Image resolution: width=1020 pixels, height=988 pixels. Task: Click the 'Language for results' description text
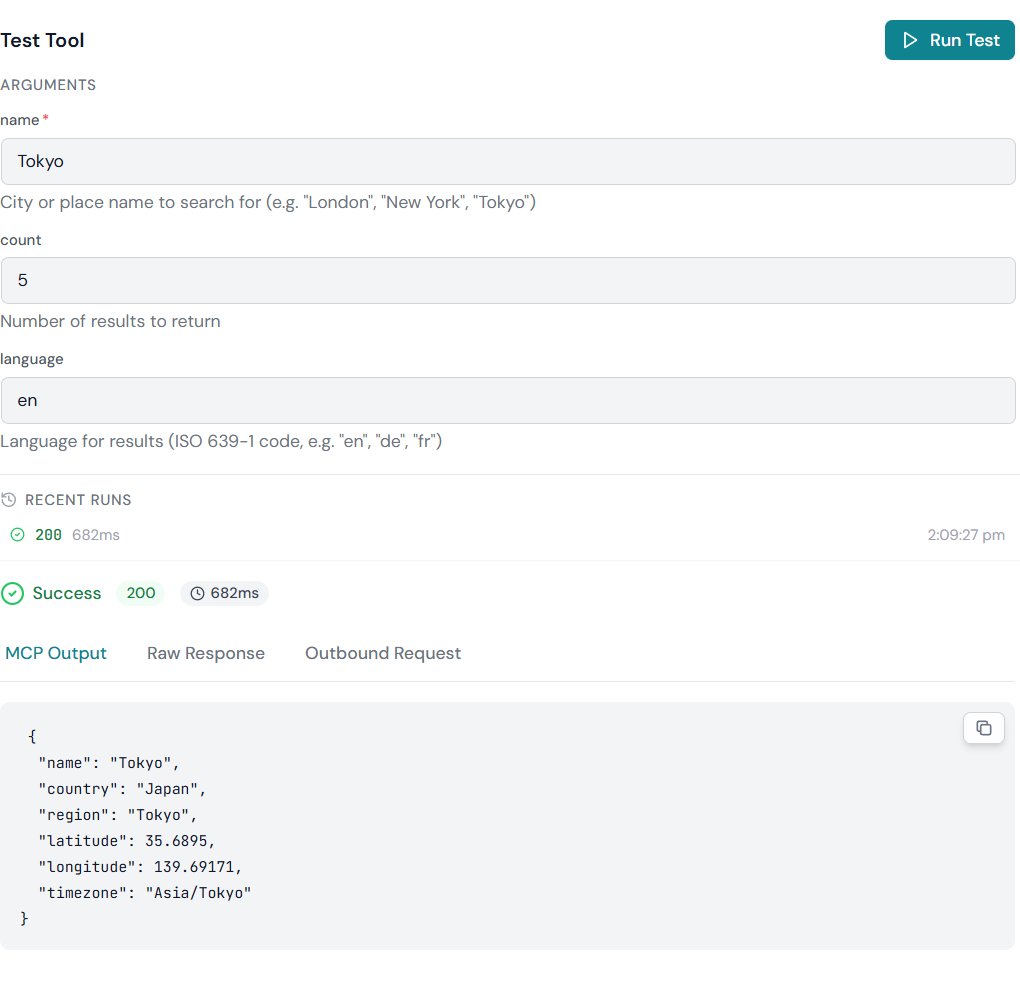(x=221, y=441)
